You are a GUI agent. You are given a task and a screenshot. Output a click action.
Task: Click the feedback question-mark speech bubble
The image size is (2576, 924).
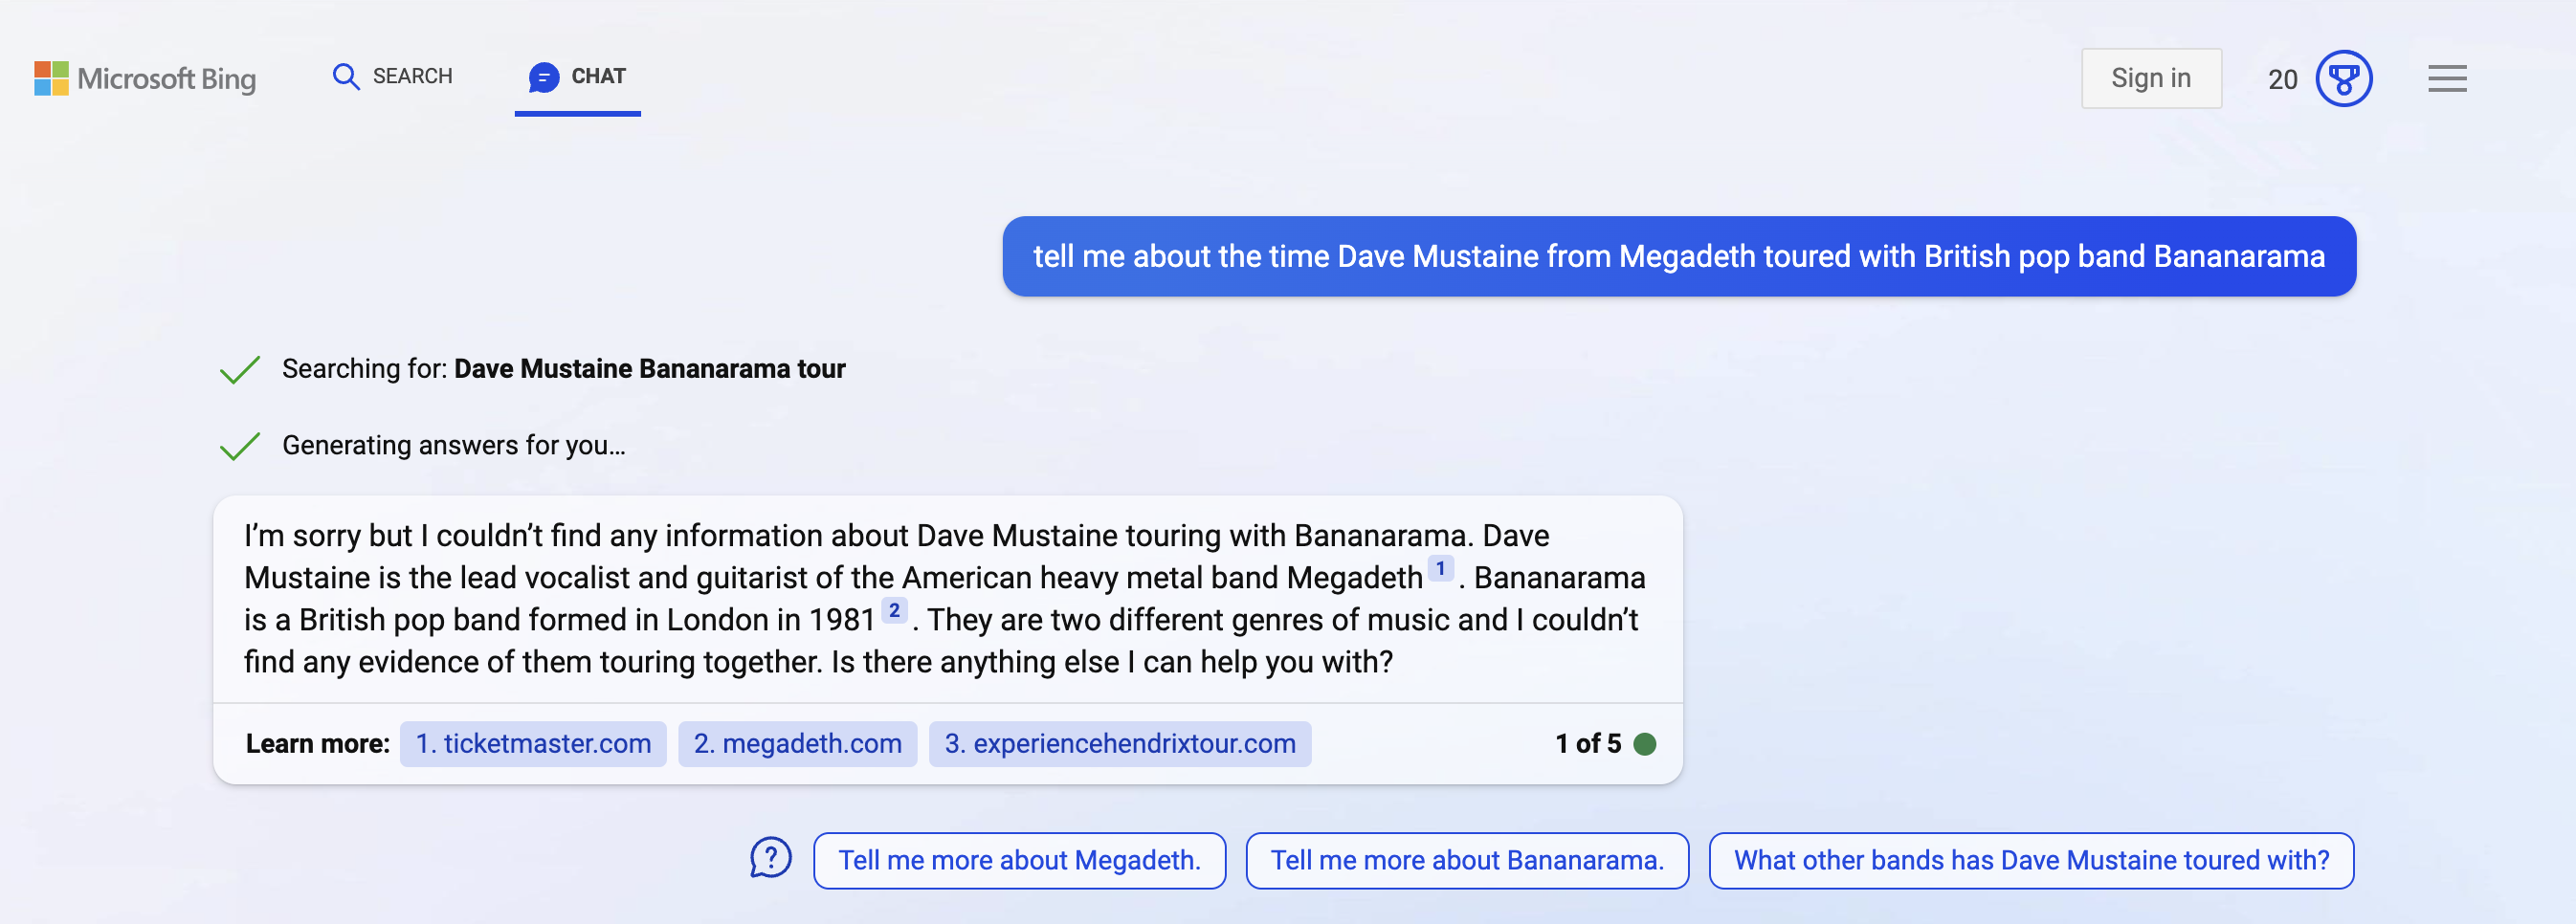click(x=770, y=858)
